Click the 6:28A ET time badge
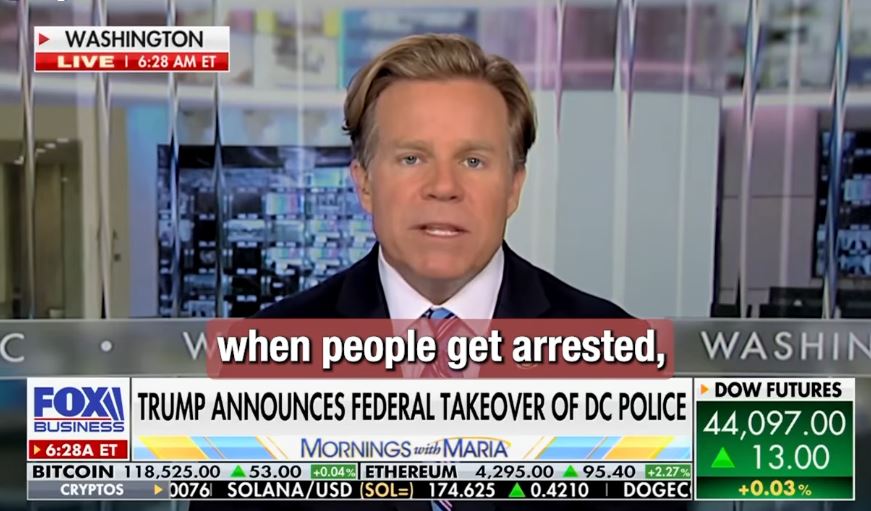Image resolution: width=871 pixels, height=511 pixels. 78,449
